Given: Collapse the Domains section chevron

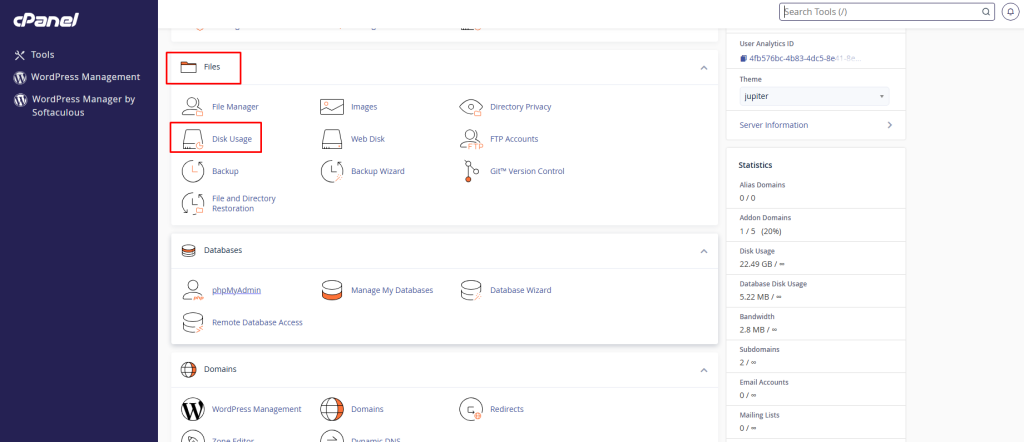Looking at the screenshot, I should pos(703,369).
